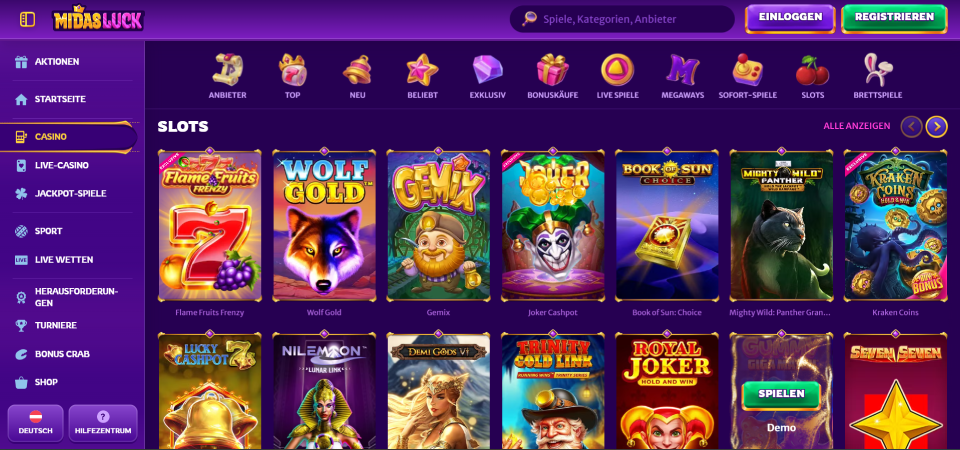The width and height of the screenshot is (960, 450).
Task: Open the Neu bell category
Action: click(357, 69)
